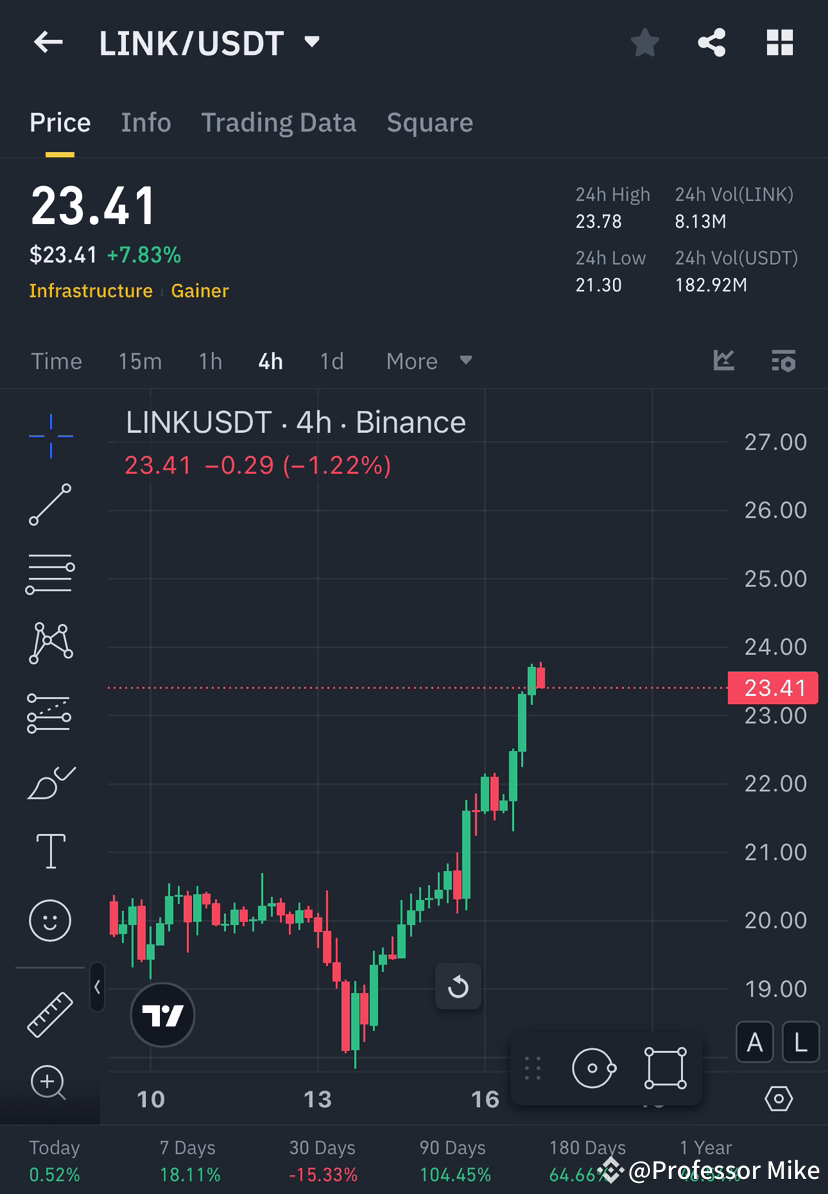The width and height of the screenshot is (828, 1194).
Task: Open the chart settings gear icon
Action: tap(779, 1098)
